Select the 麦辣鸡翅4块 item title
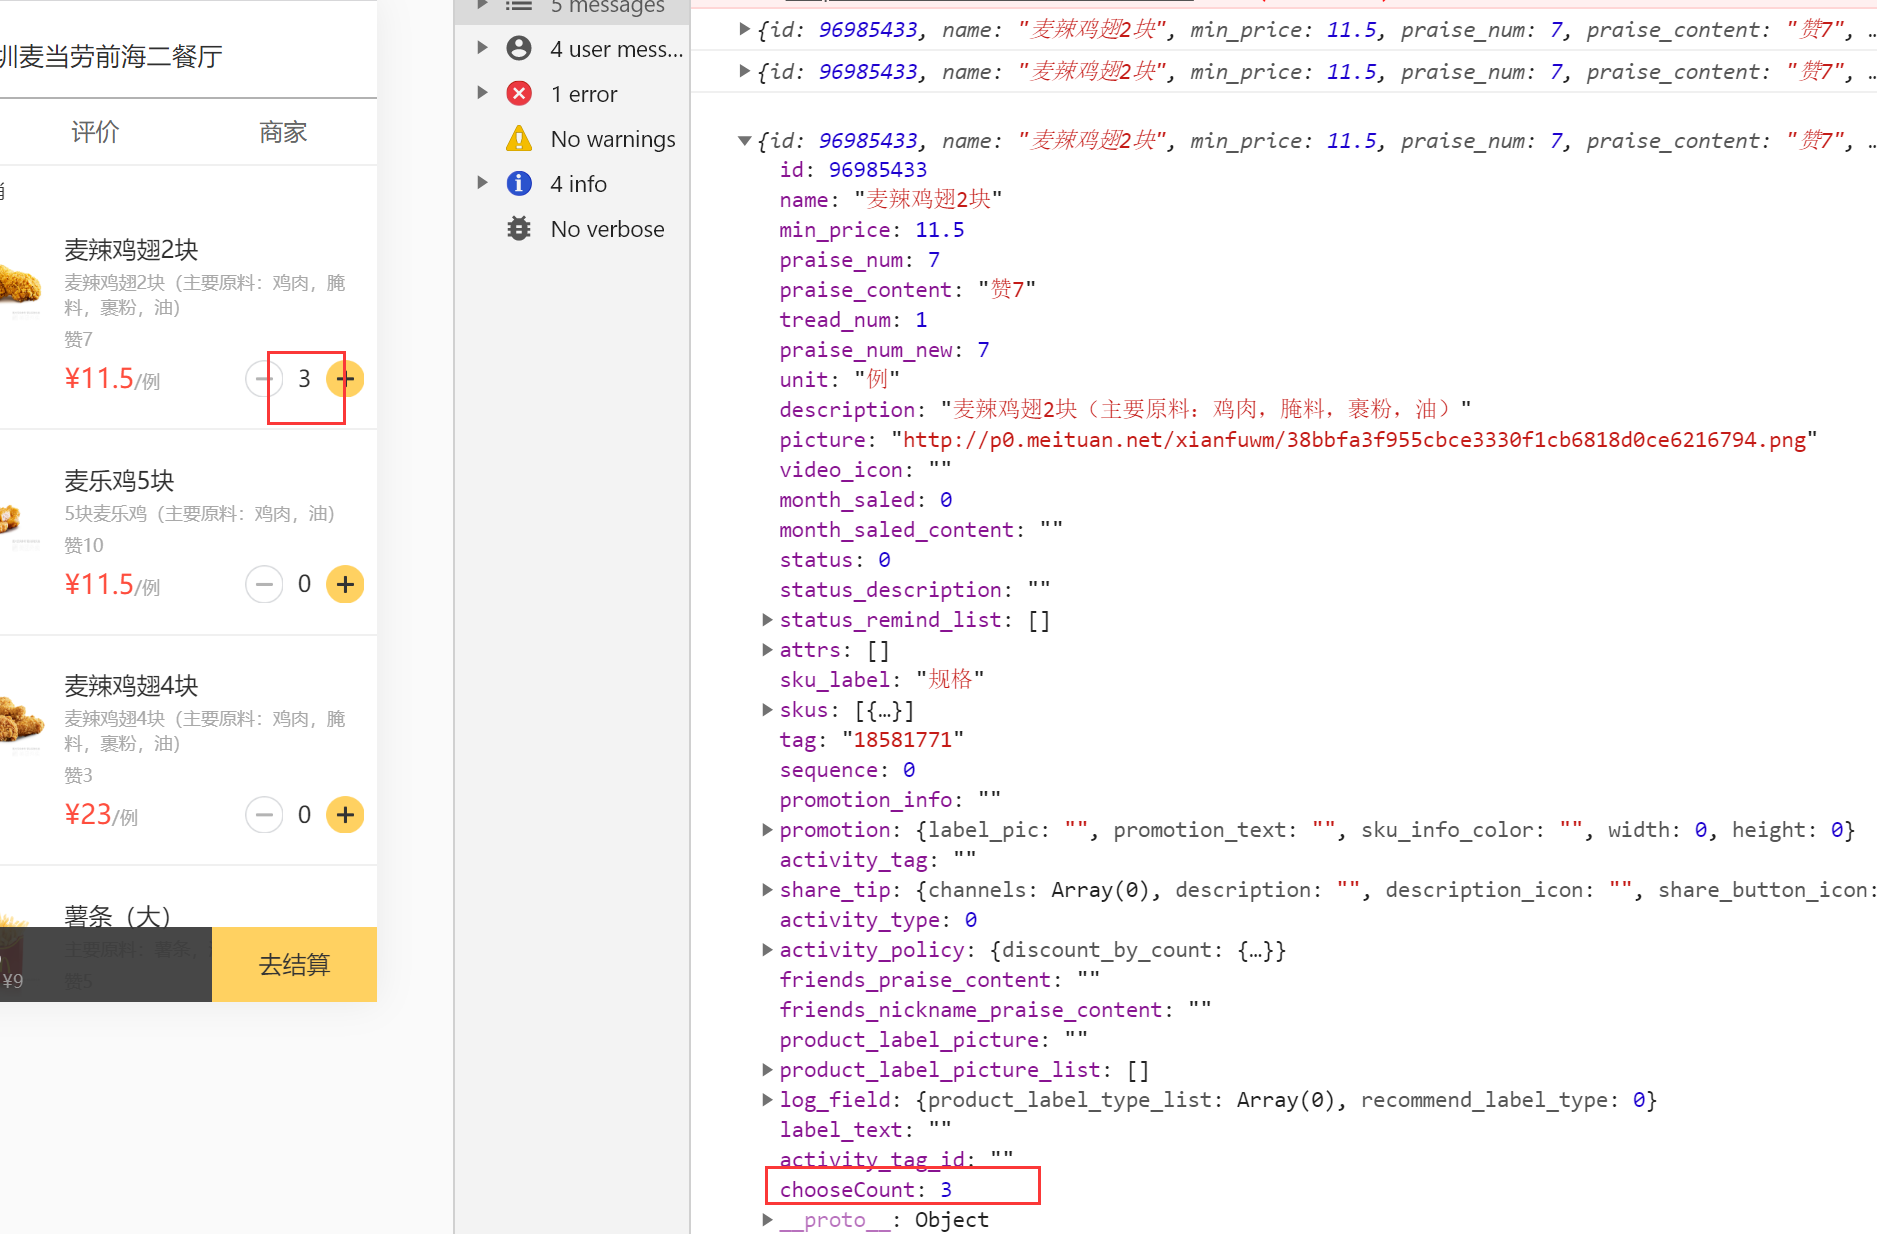1877x1234 pixels. [131, 685]
